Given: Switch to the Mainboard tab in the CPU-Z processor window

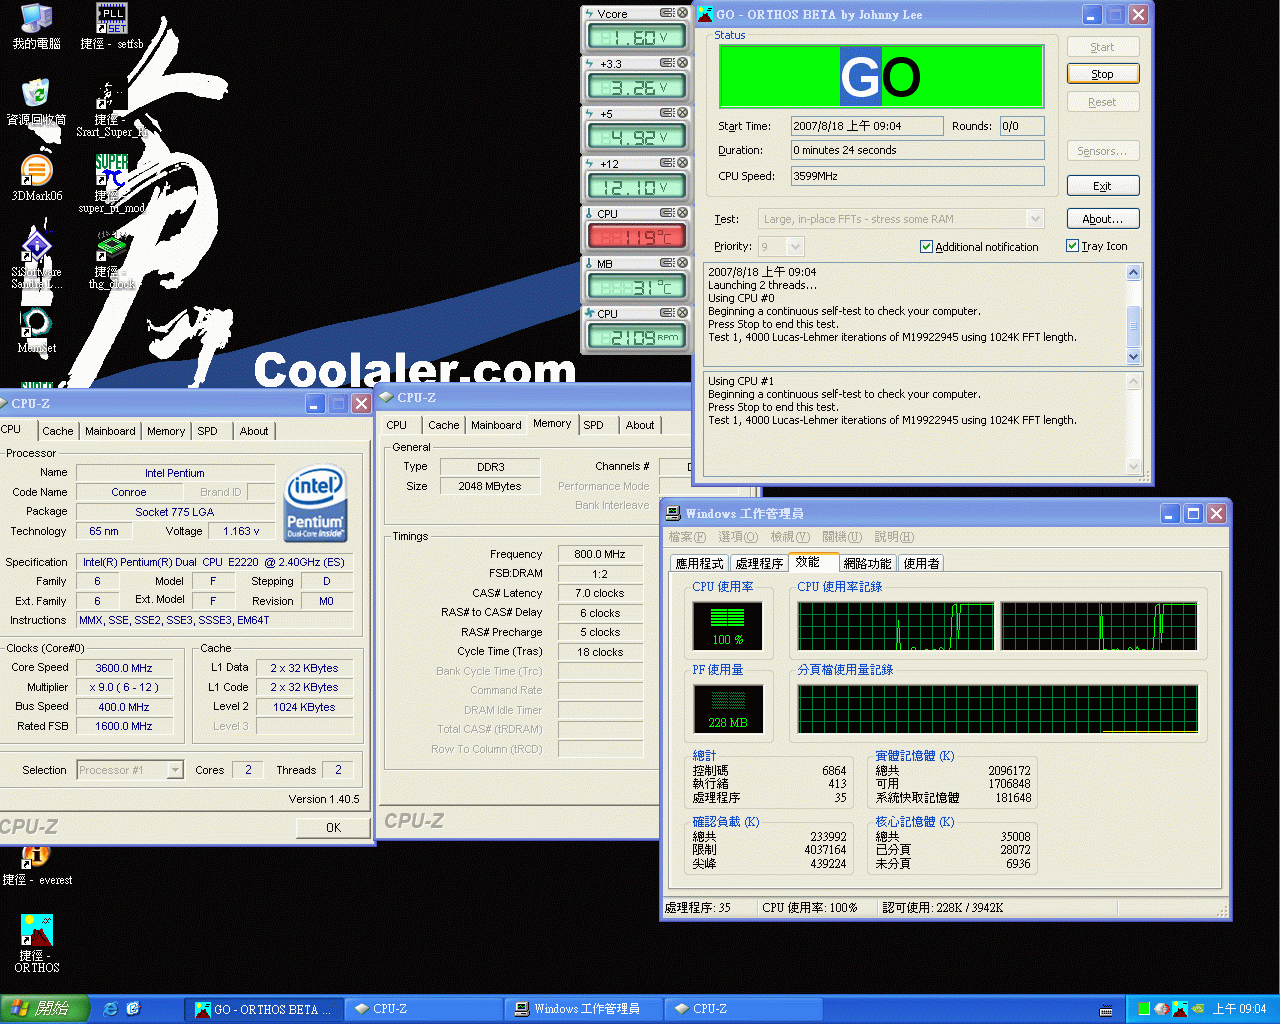Looking at the screenshot, I should [x=110, y=431].
